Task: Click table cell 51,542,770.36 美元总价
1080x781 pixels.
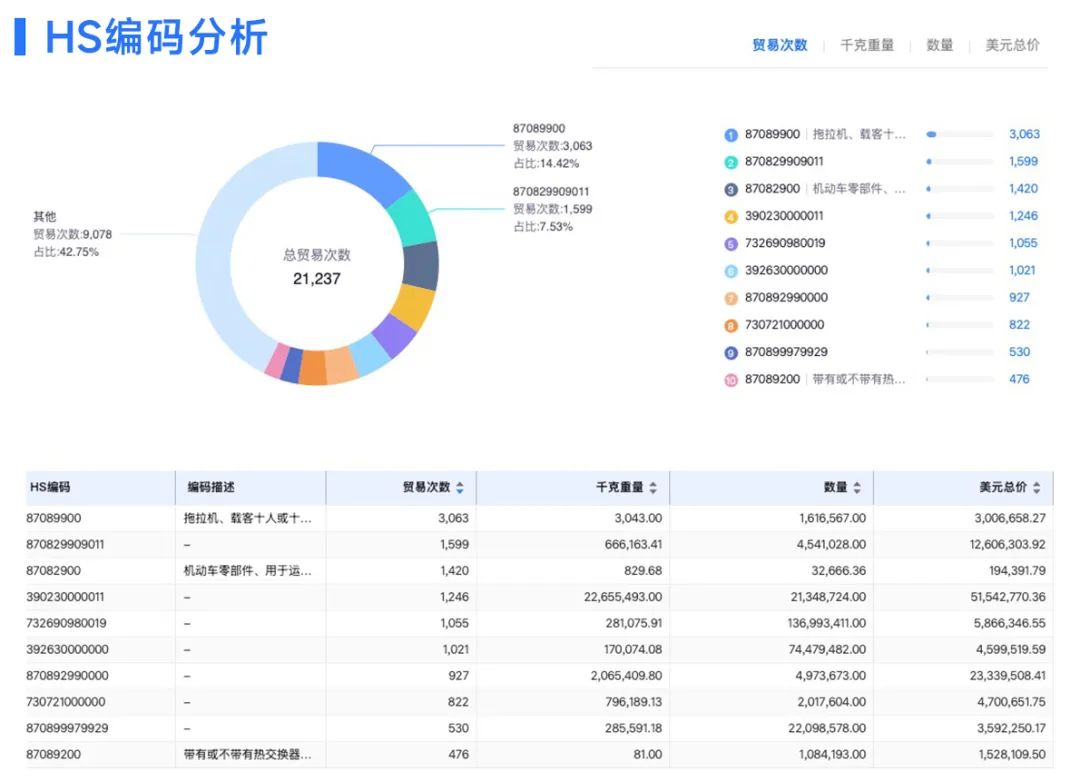Action: click(1008, 597)
